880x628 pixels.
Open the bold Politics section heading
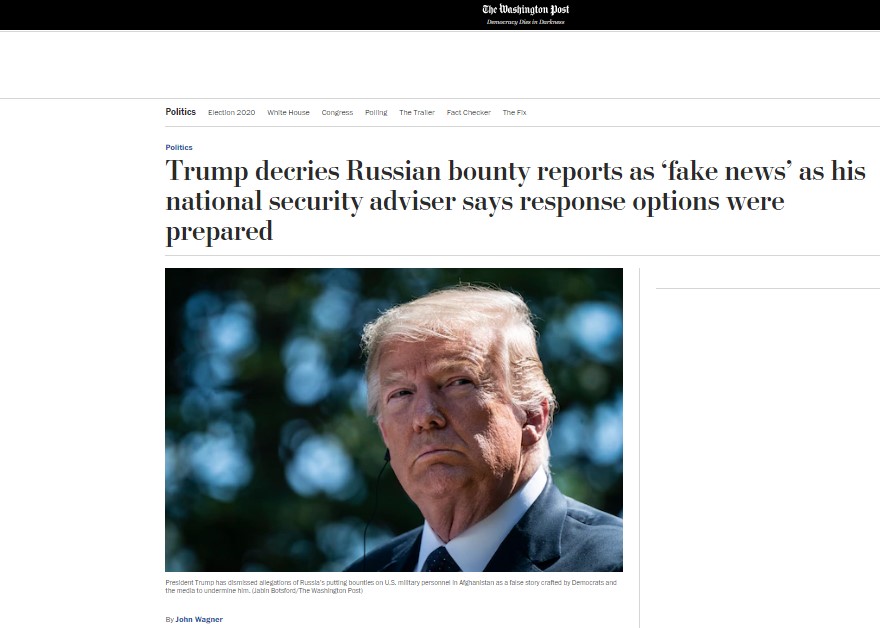pyautogui.click(x=180, y=112)
